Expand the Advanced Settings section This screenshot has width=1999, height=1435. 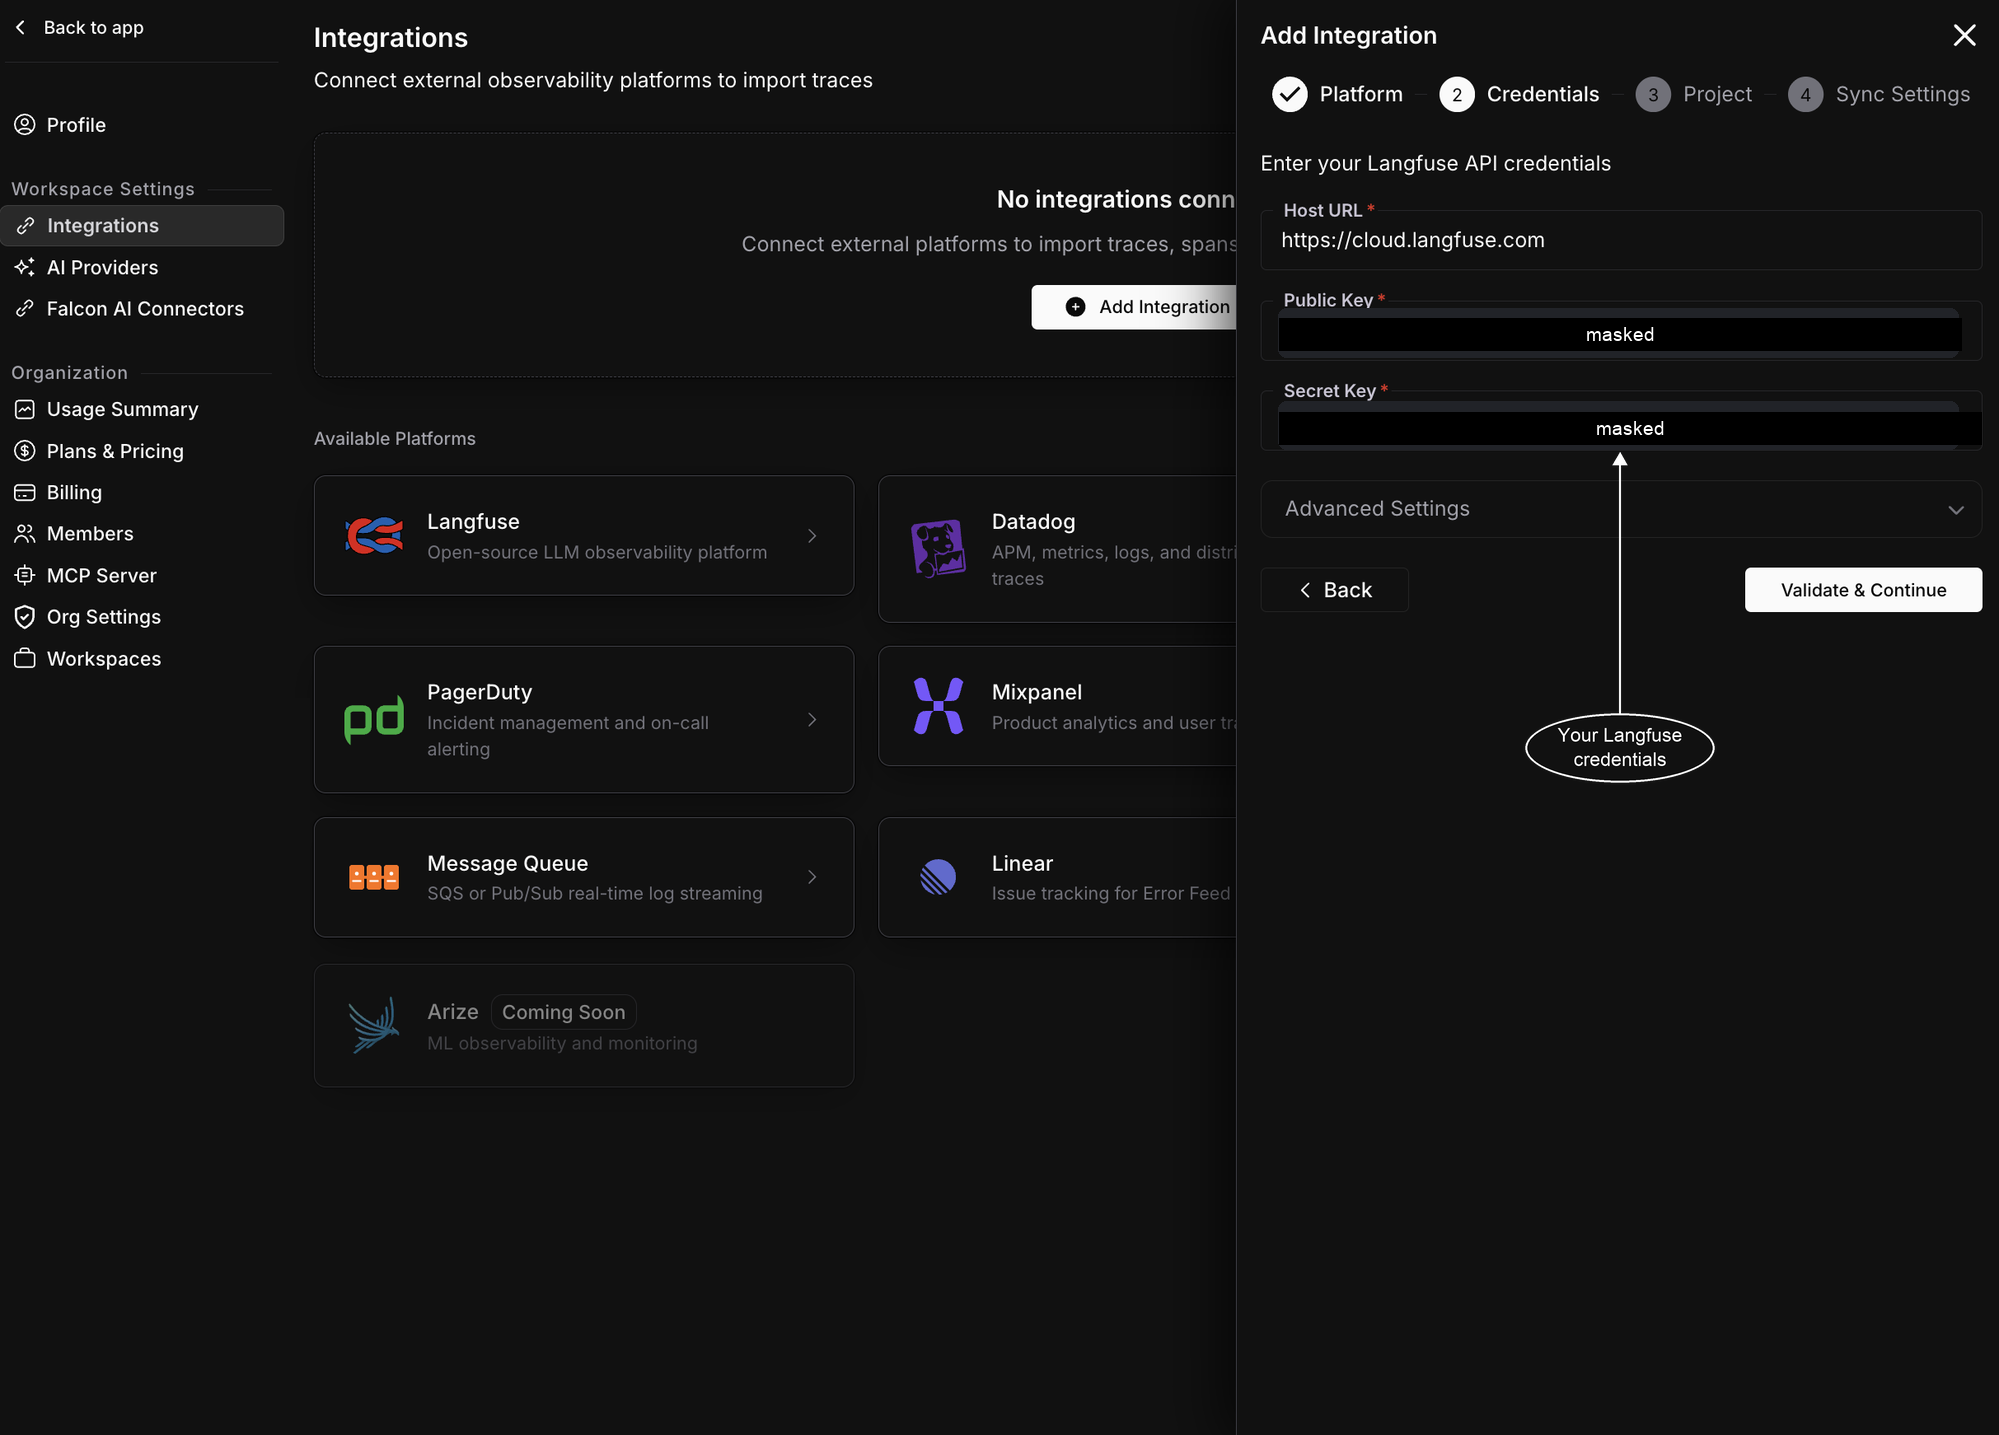coord(1621,509)
